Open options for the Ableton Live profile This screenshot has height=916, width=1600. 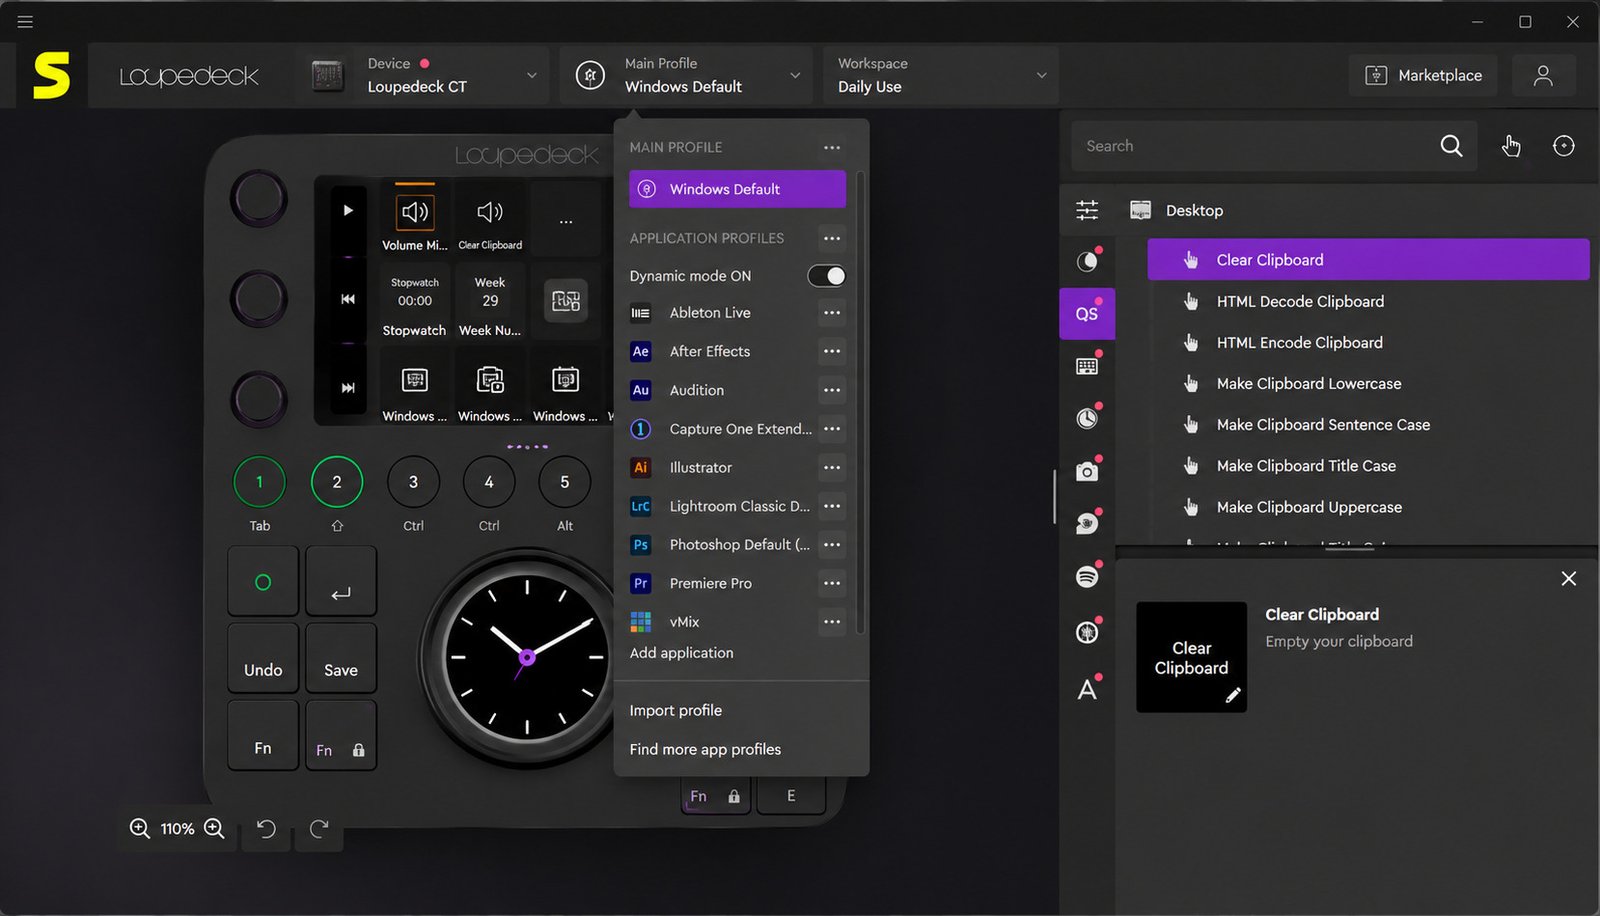(x=832, y=313)
